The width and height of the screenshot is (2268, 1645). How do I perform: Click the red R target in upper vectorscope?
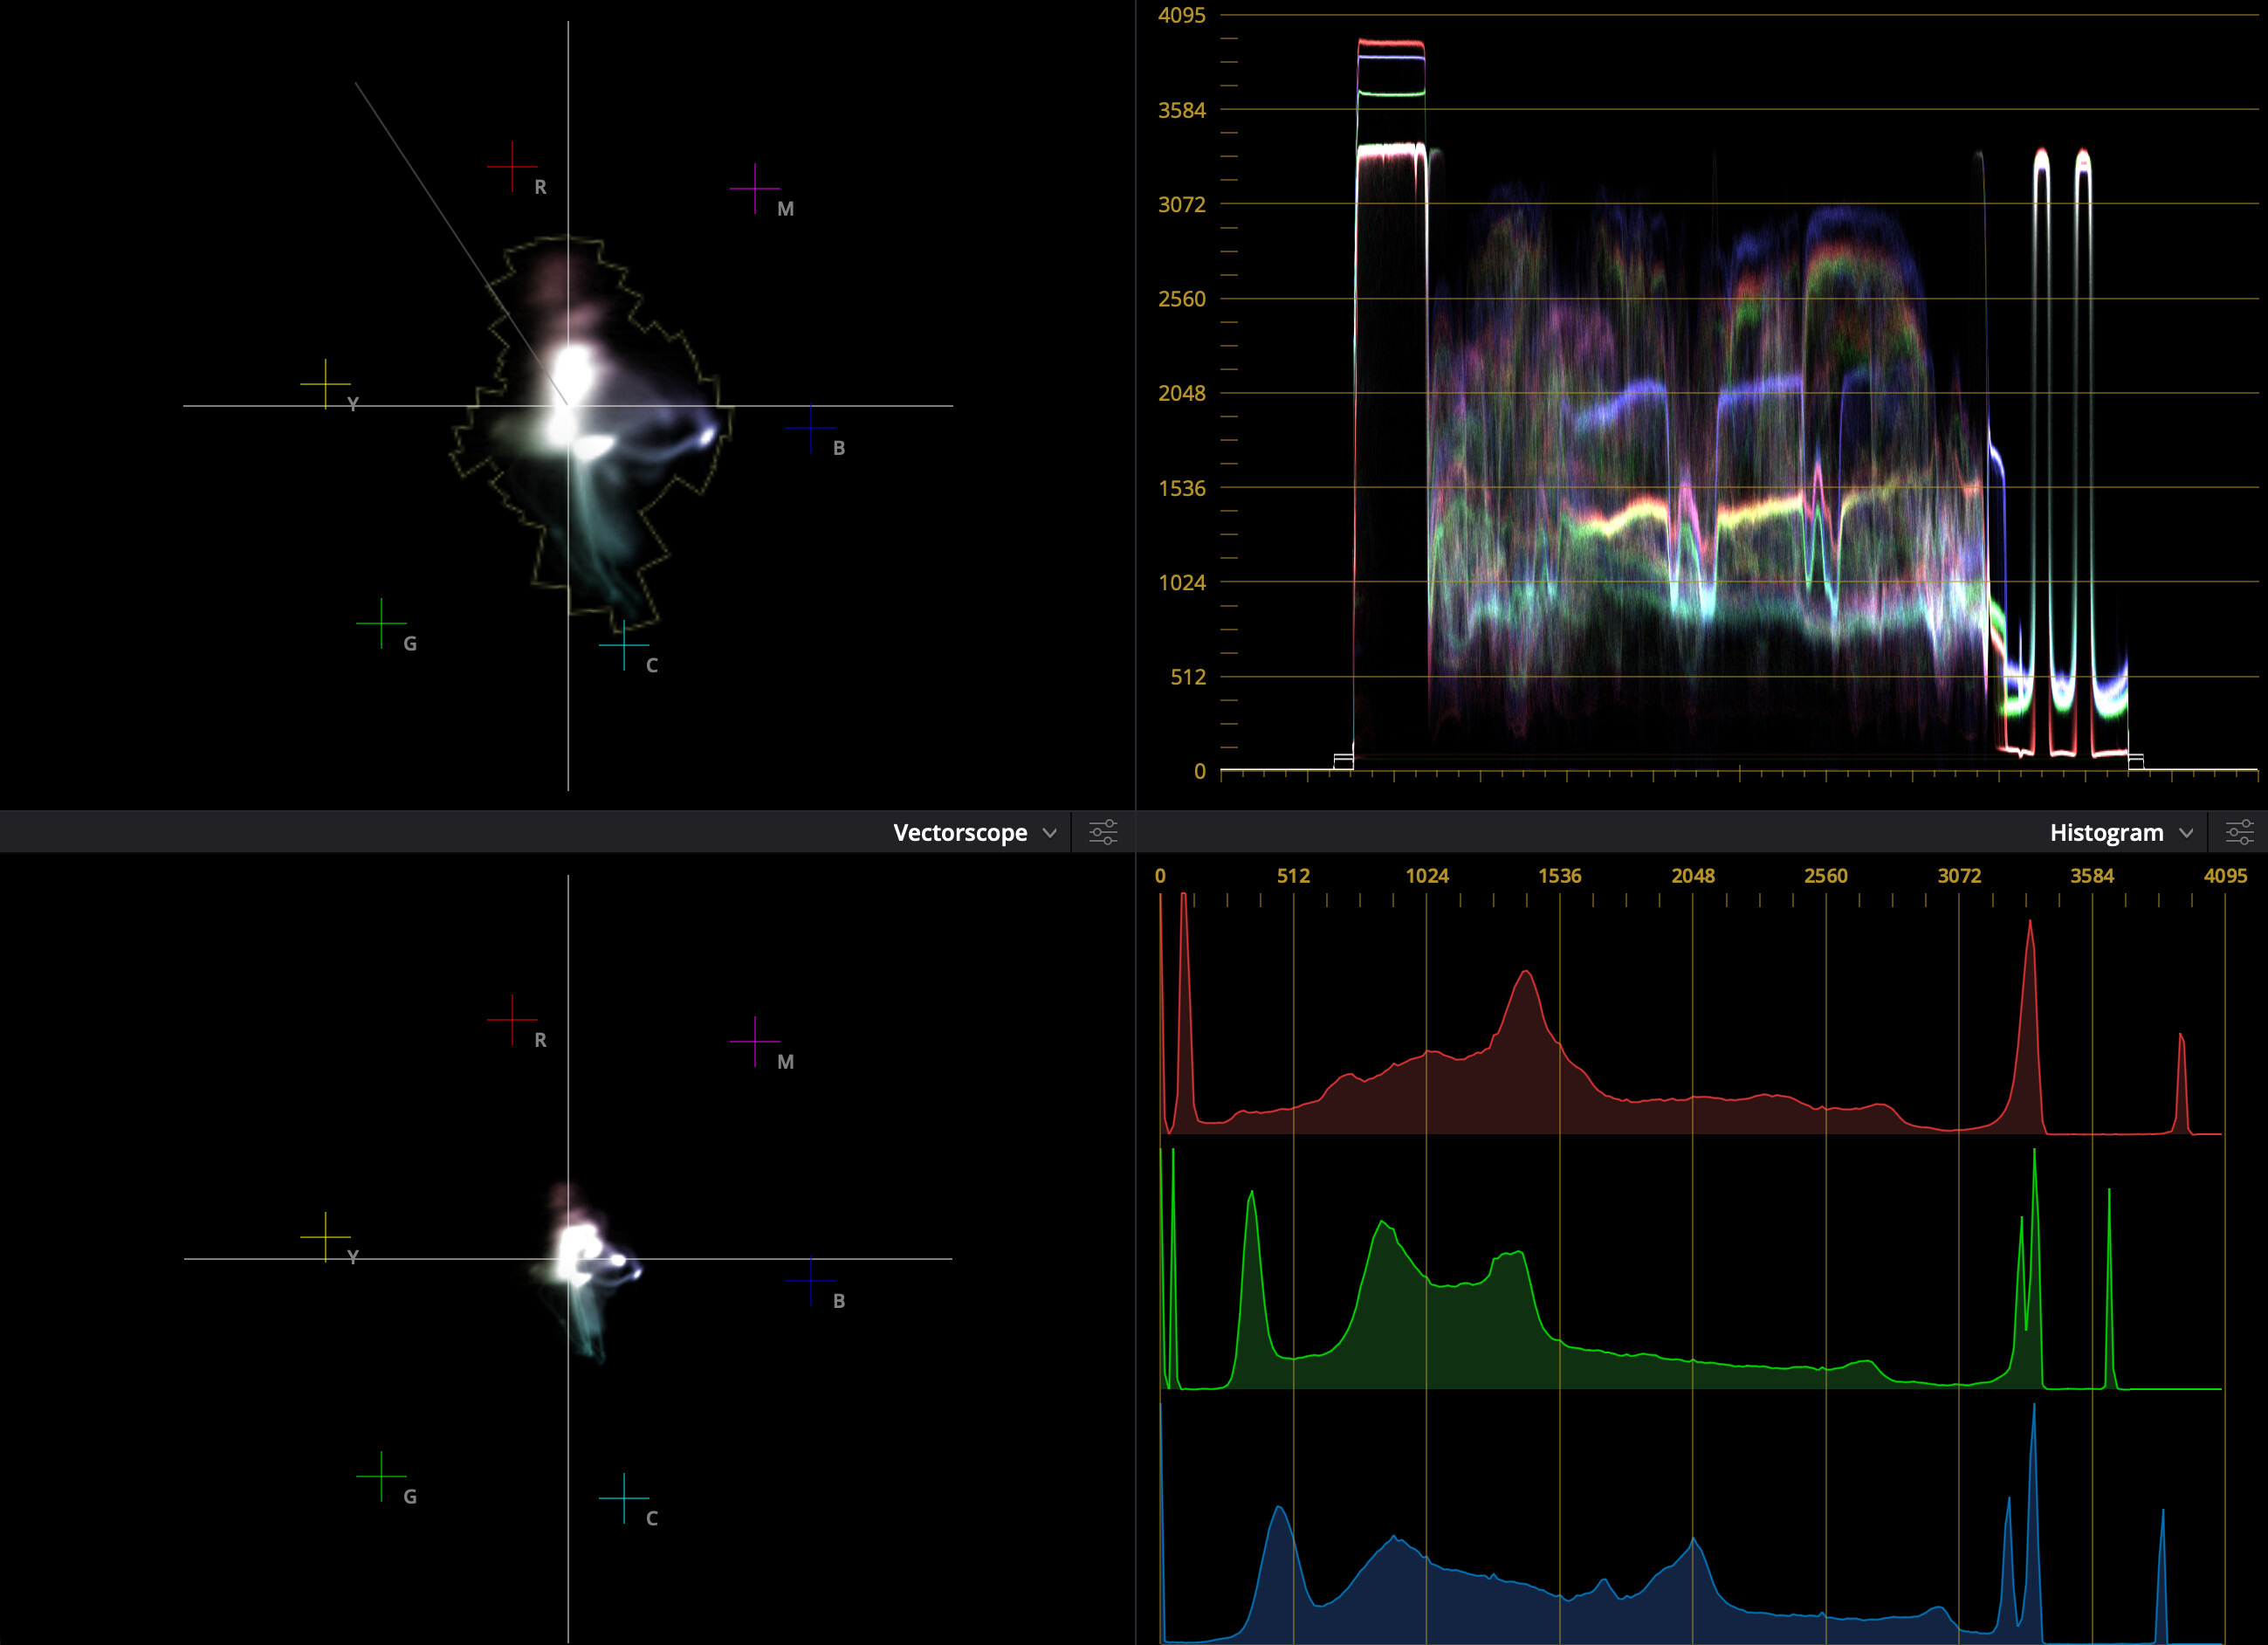[x=512, y=166]
